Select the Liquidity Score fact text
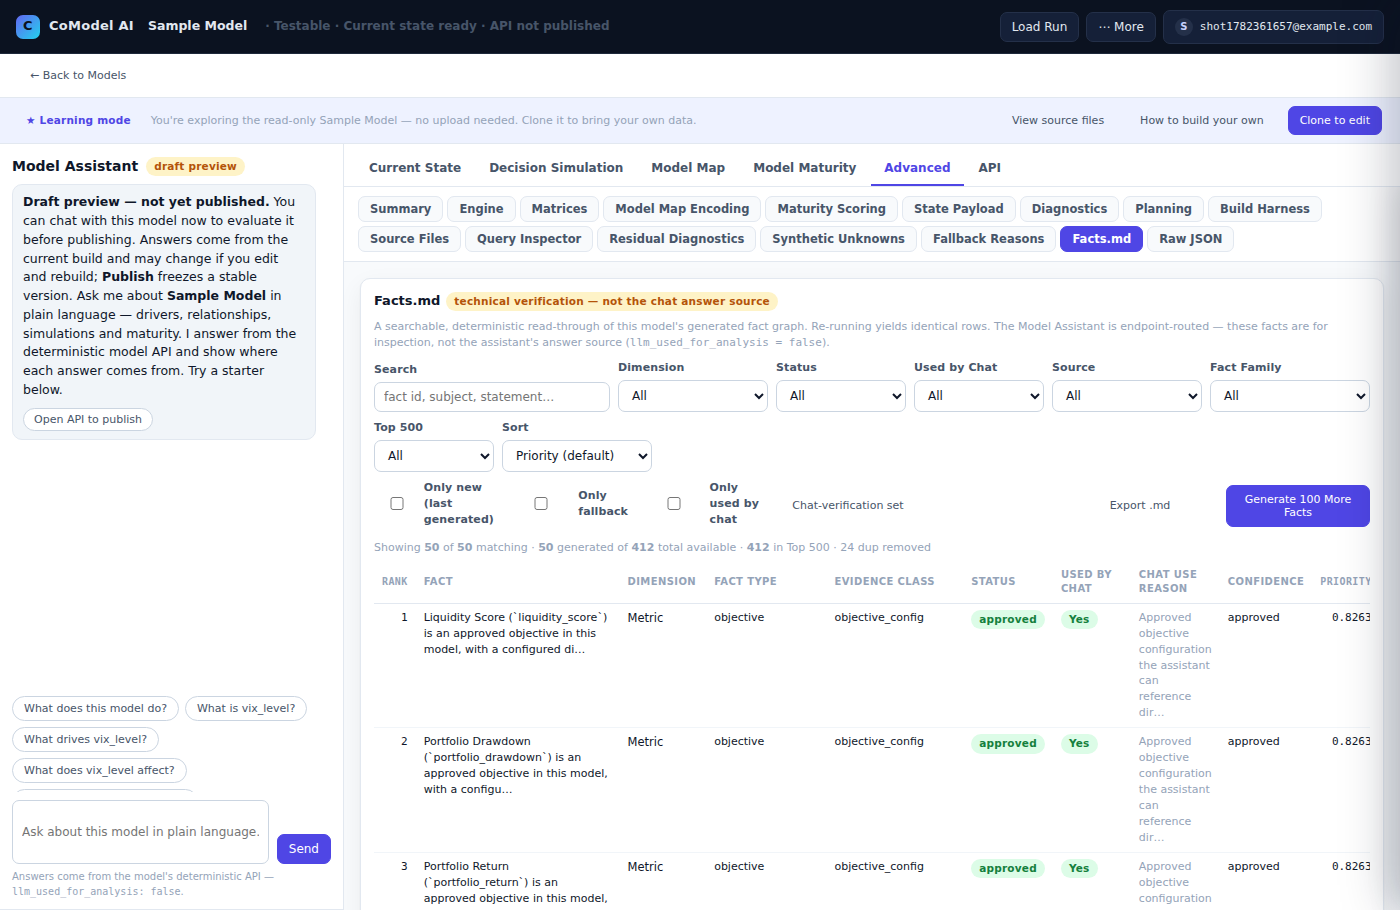This screenshot has height=910, width=1400. pos(516,634)
